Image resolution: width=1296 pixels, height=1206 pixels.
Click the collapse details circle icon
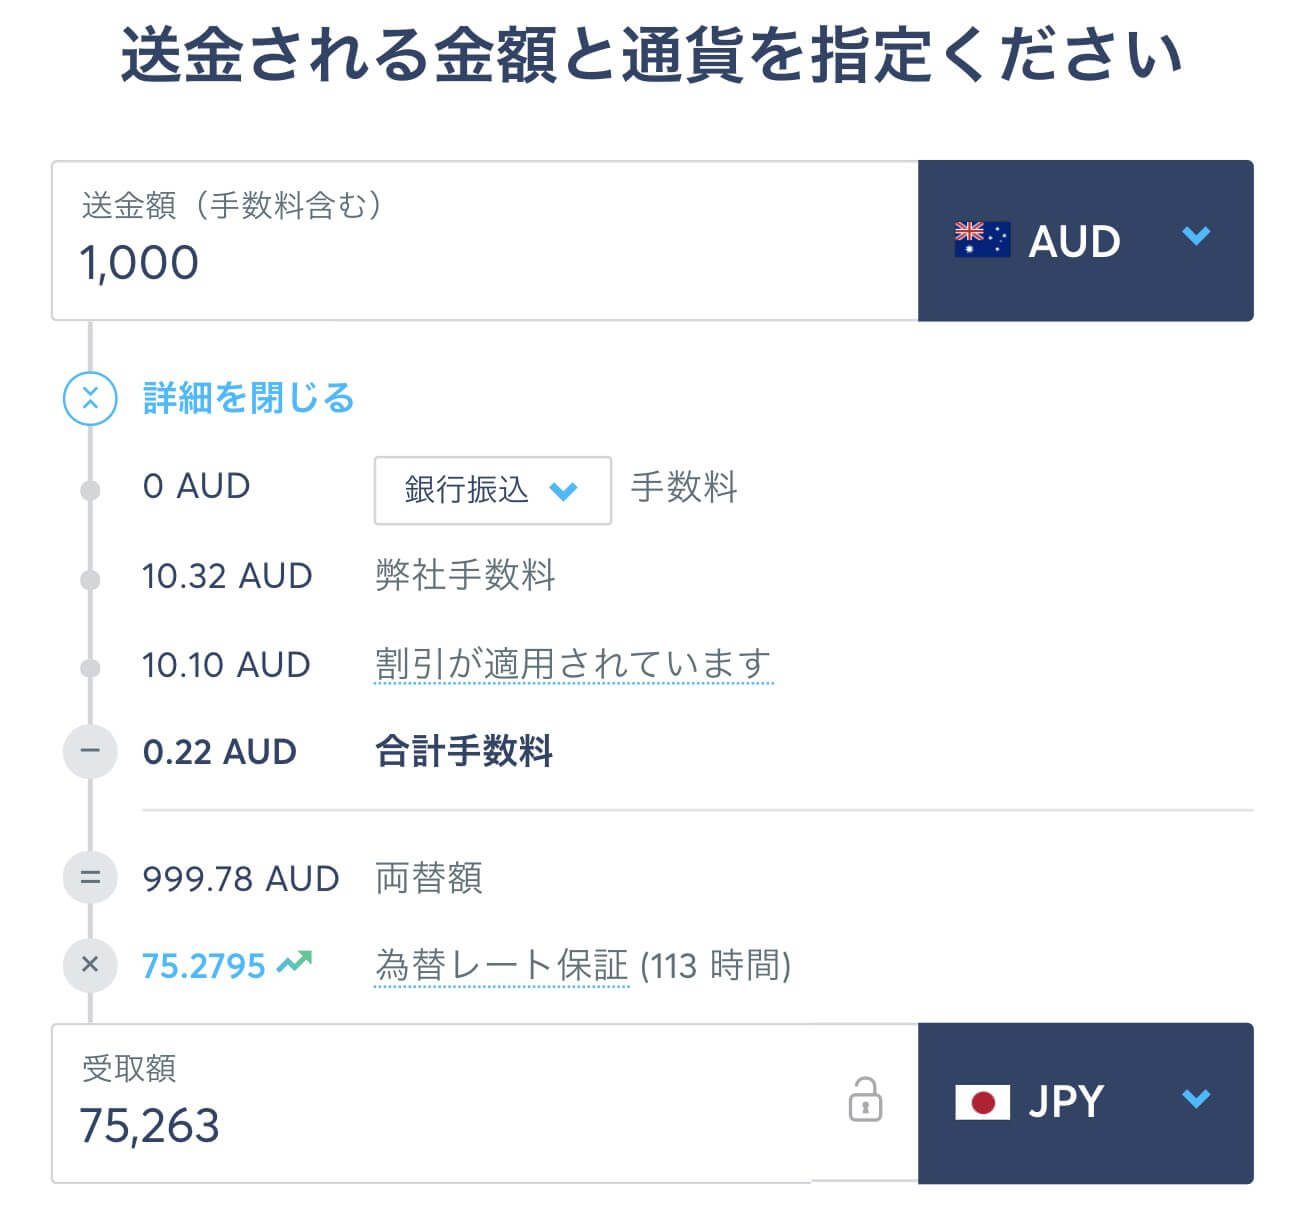(x=90, y=398)
